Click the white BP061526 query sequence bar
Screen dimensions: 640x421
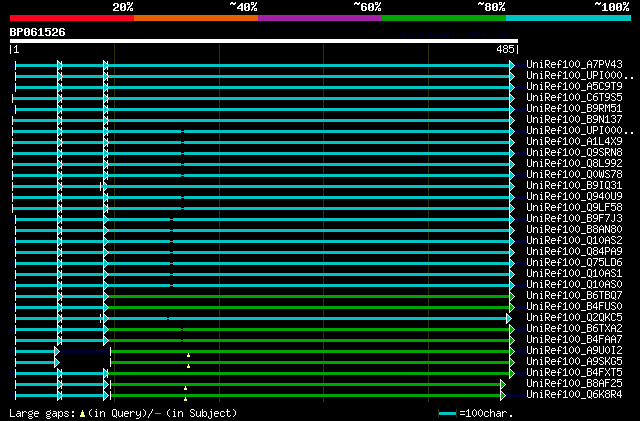(263, 41)
